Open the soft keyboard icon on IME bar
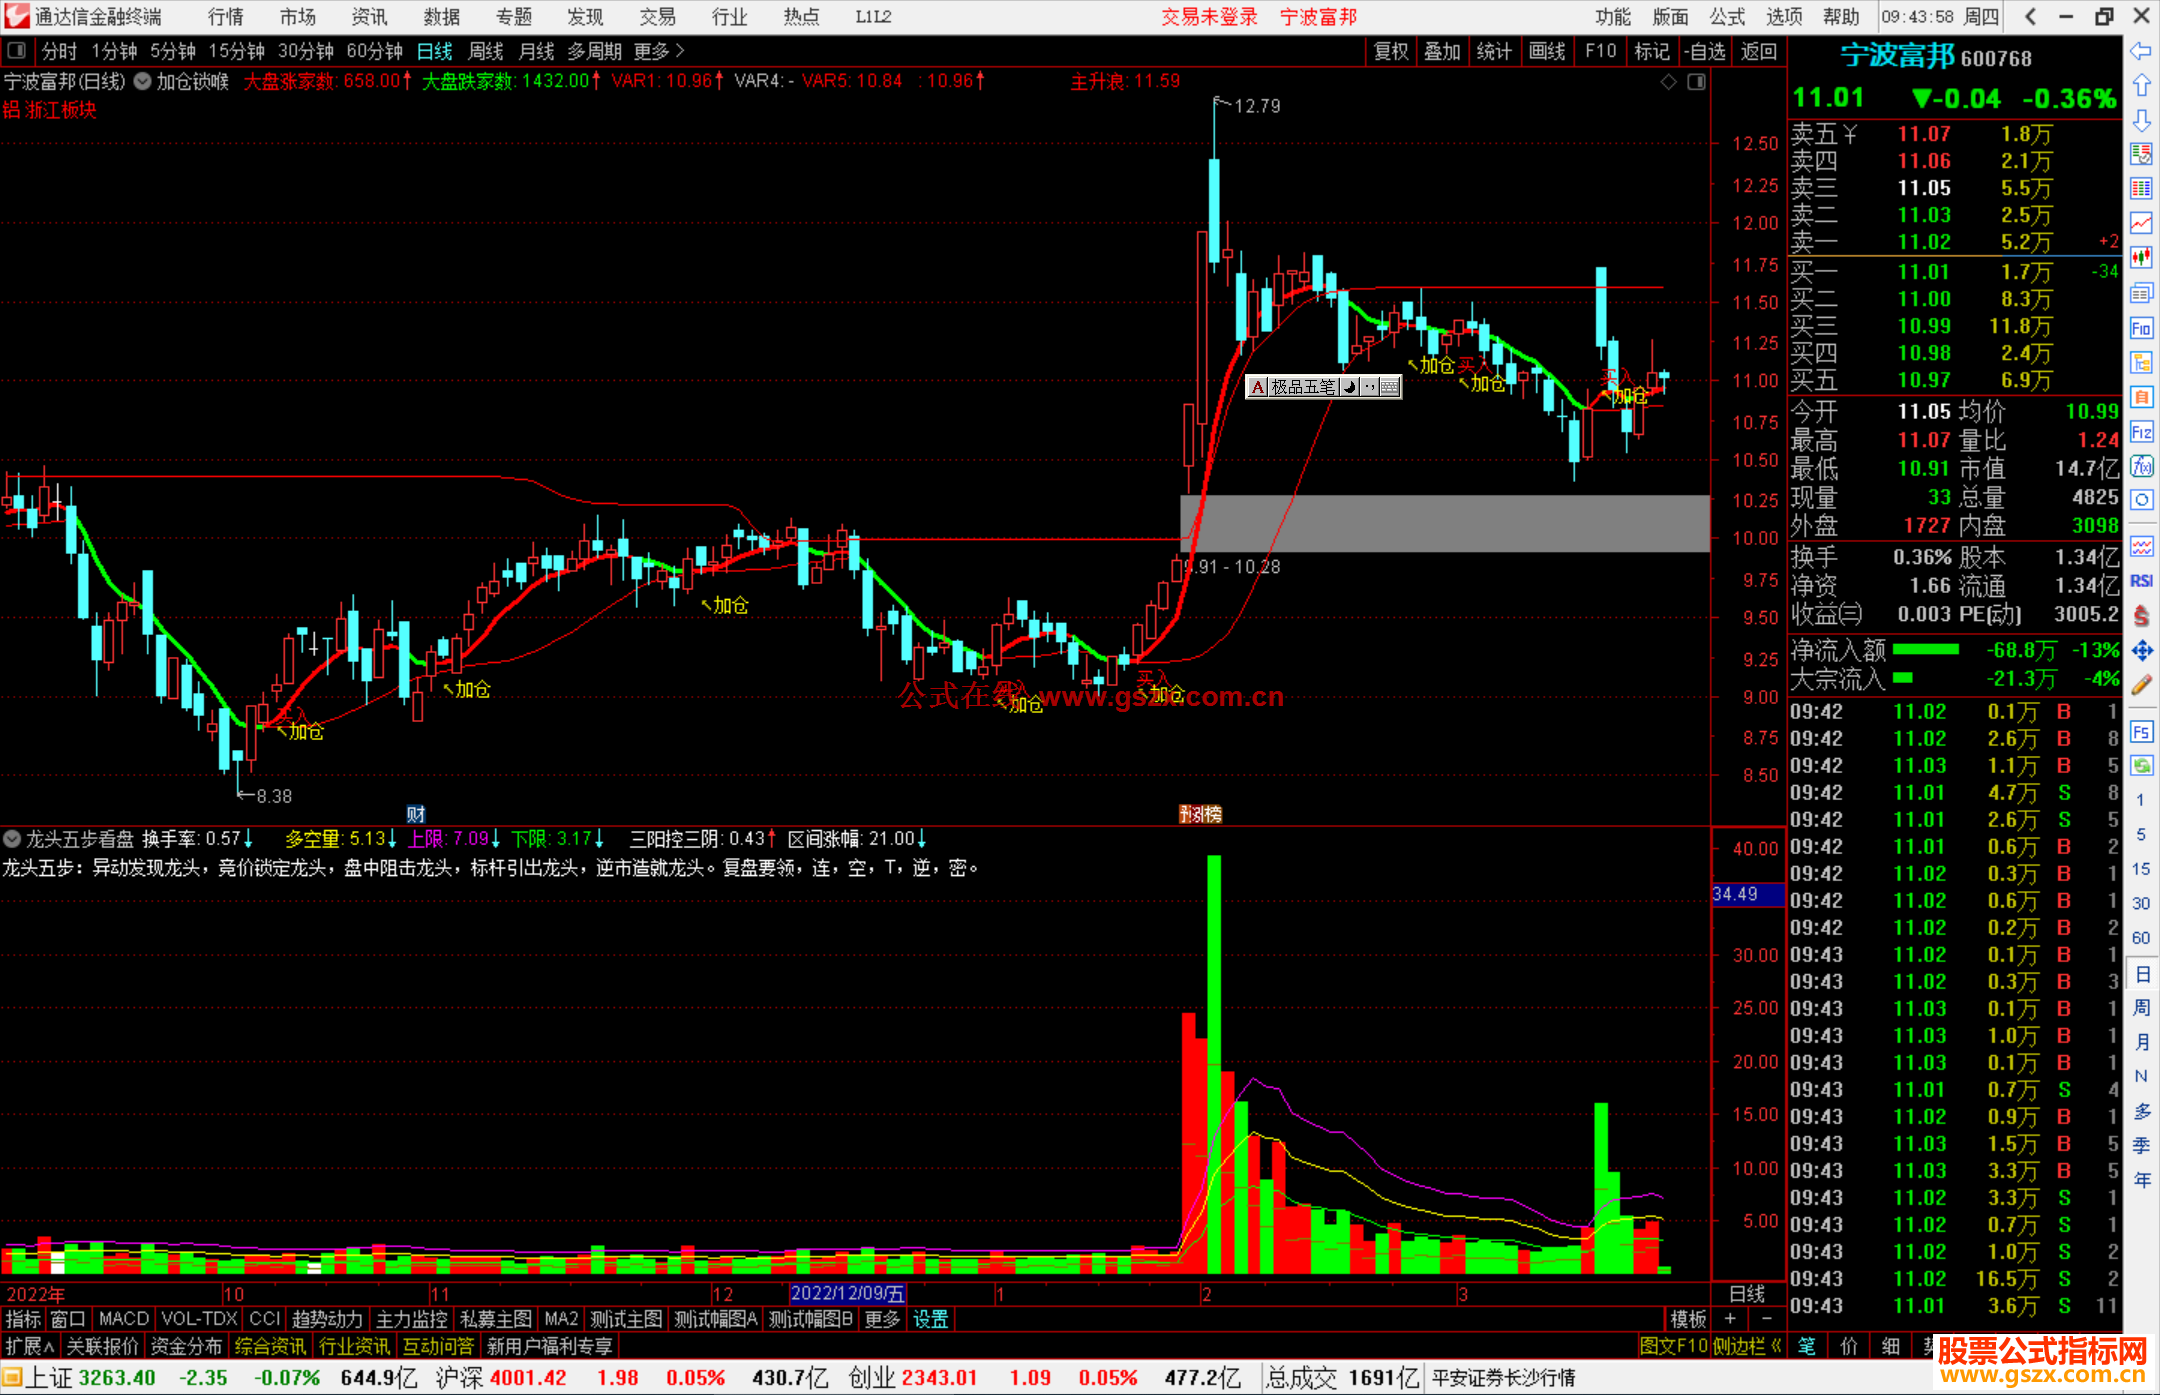The image size is (2160, 1395). 1390,387
